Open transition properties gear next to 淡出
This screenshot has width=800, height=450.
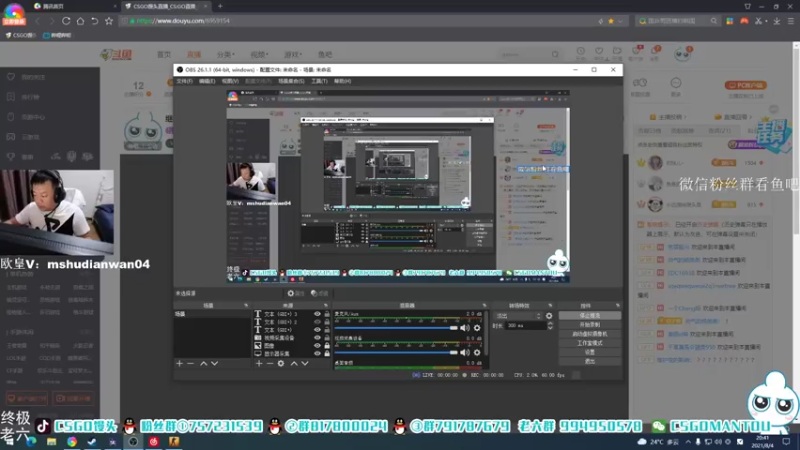pos(549,316)
